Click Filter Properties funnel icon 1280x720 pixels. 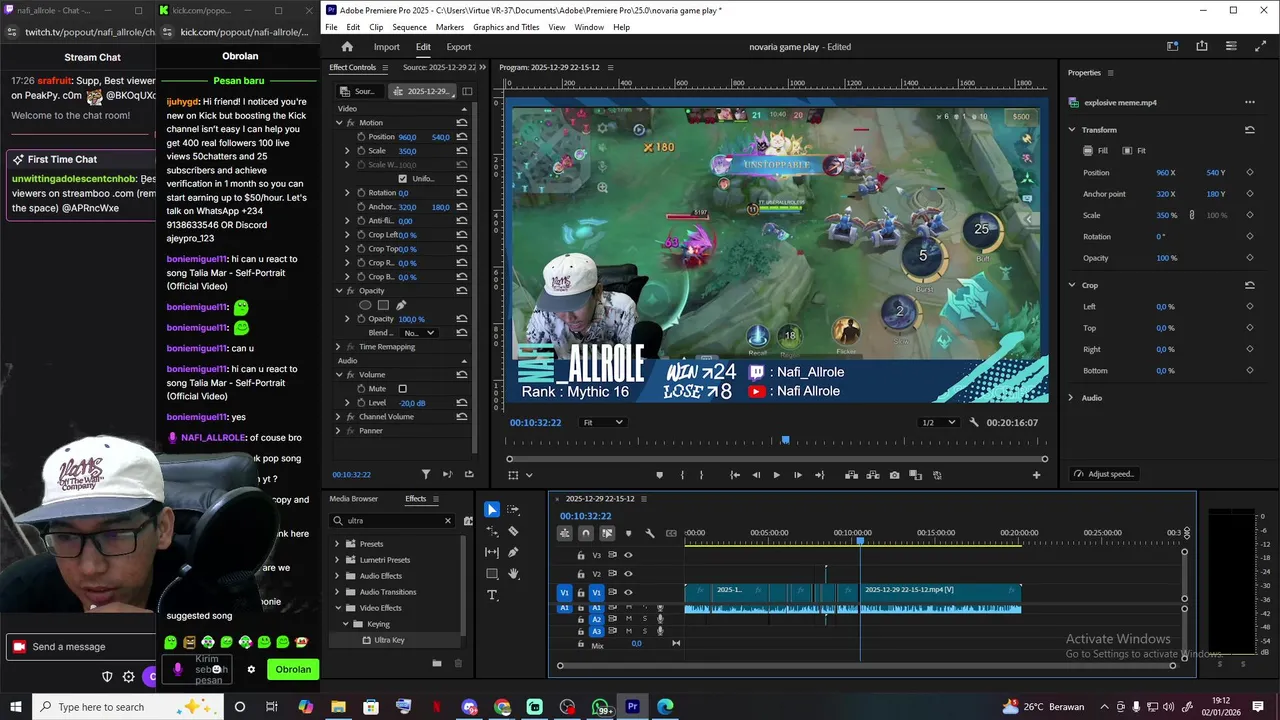tap(426, 474)
